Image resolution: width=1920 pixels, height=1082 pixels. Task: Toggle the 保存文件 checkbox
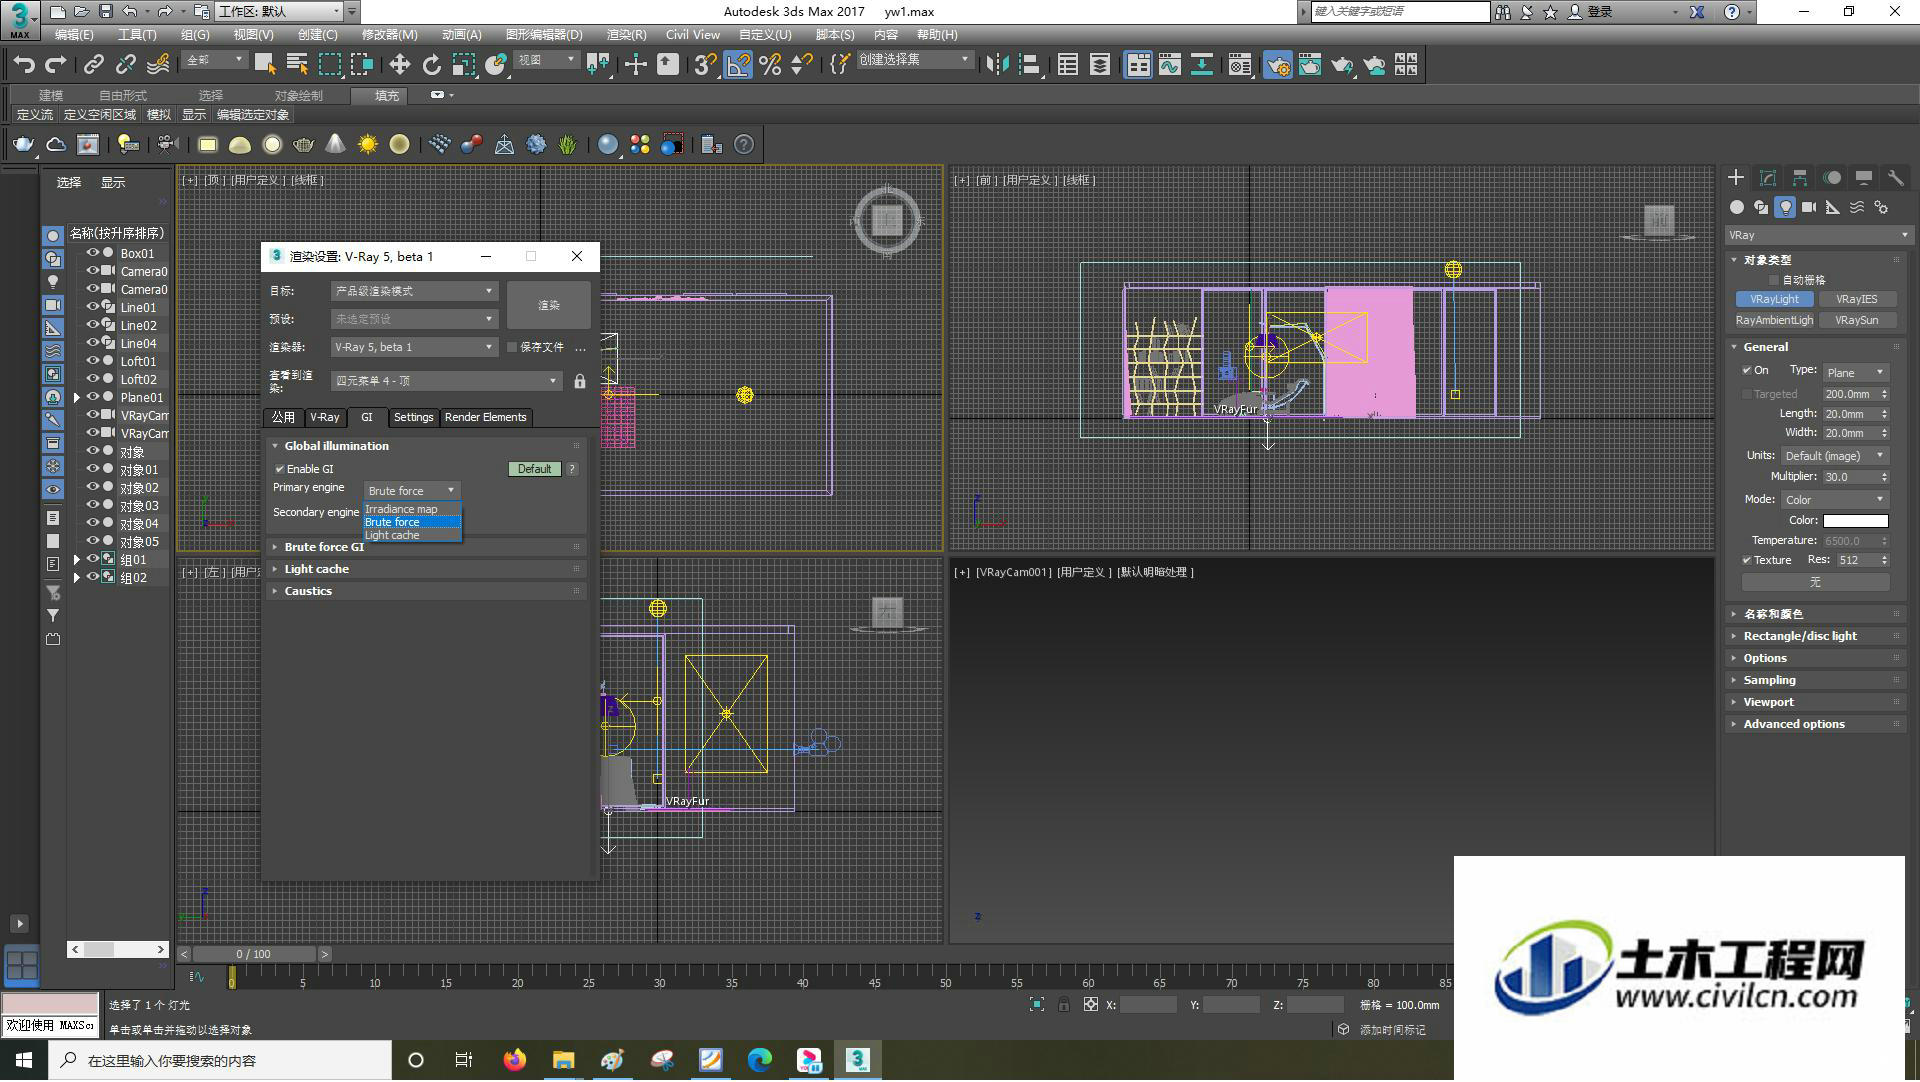pyautogui.click(x=512, y=347)
